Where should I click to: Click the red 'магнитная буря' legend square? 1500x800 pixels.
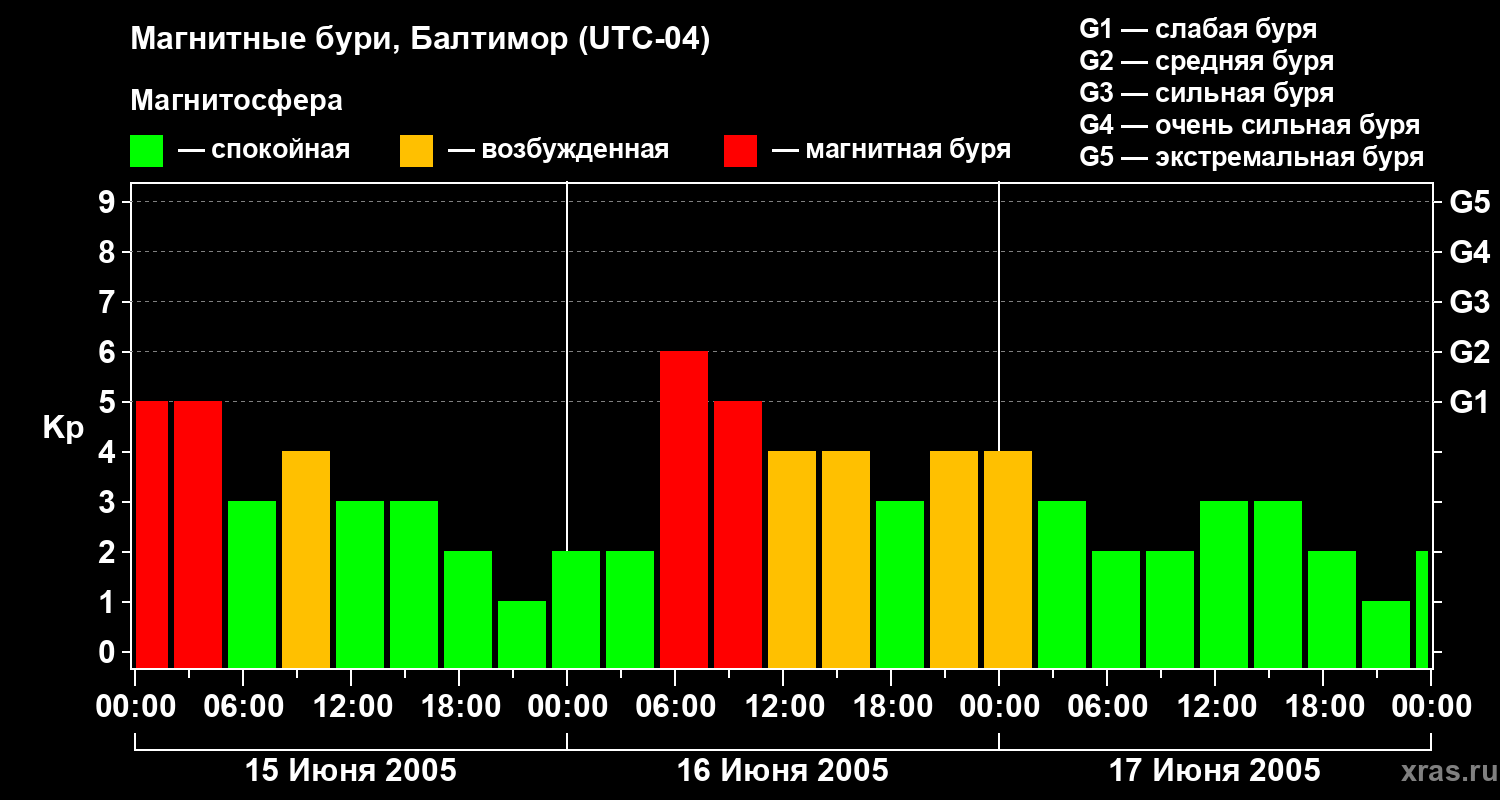coord(741,151)
